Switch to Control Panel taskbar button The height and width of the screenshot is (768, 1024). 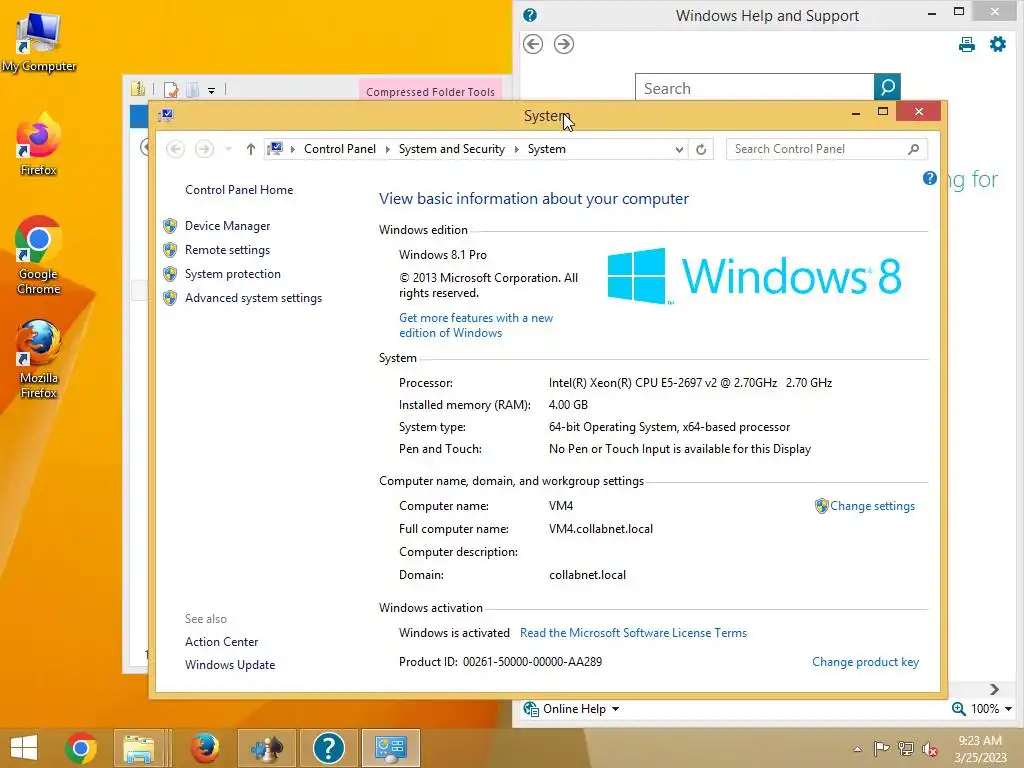pos(391,748)
